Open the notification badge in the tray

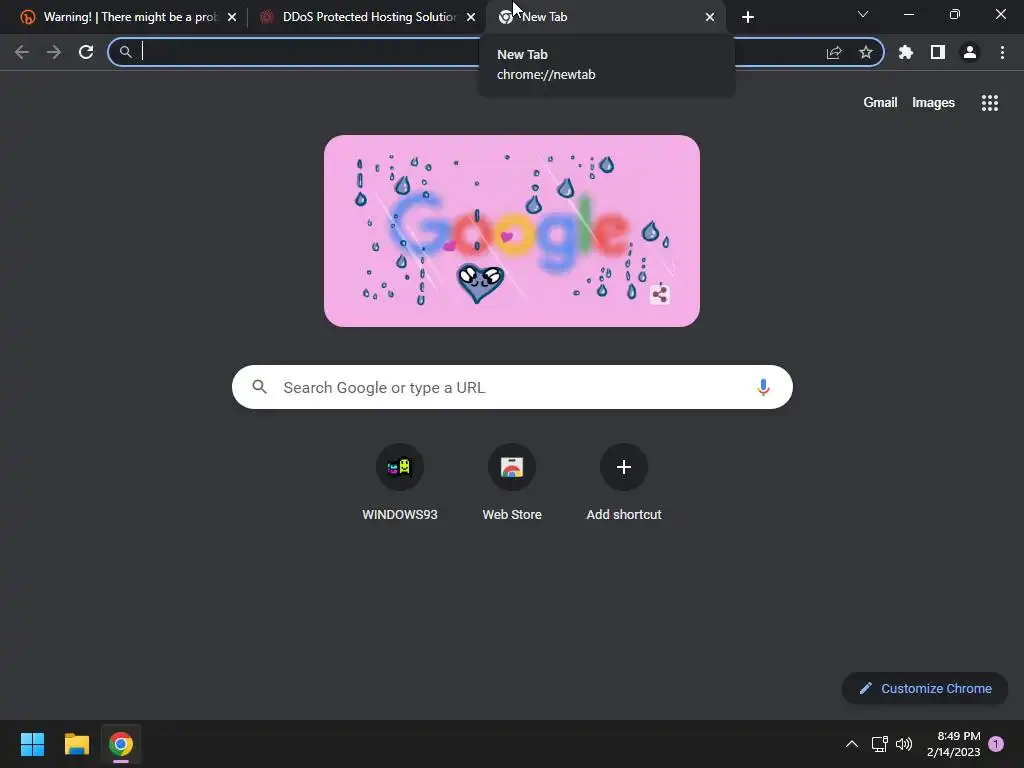click(996, 744)
